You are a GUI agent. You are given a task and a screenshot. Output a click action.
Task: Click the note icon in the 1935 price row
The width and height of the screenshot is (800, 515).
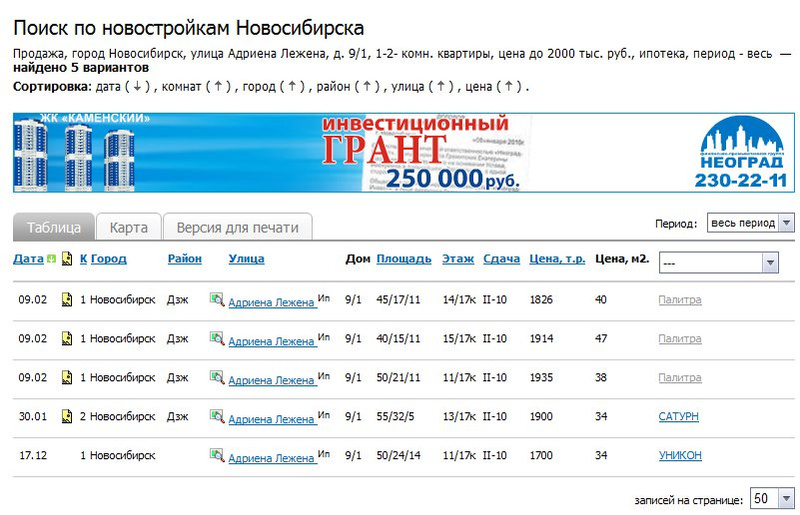(x=66, y=378)
